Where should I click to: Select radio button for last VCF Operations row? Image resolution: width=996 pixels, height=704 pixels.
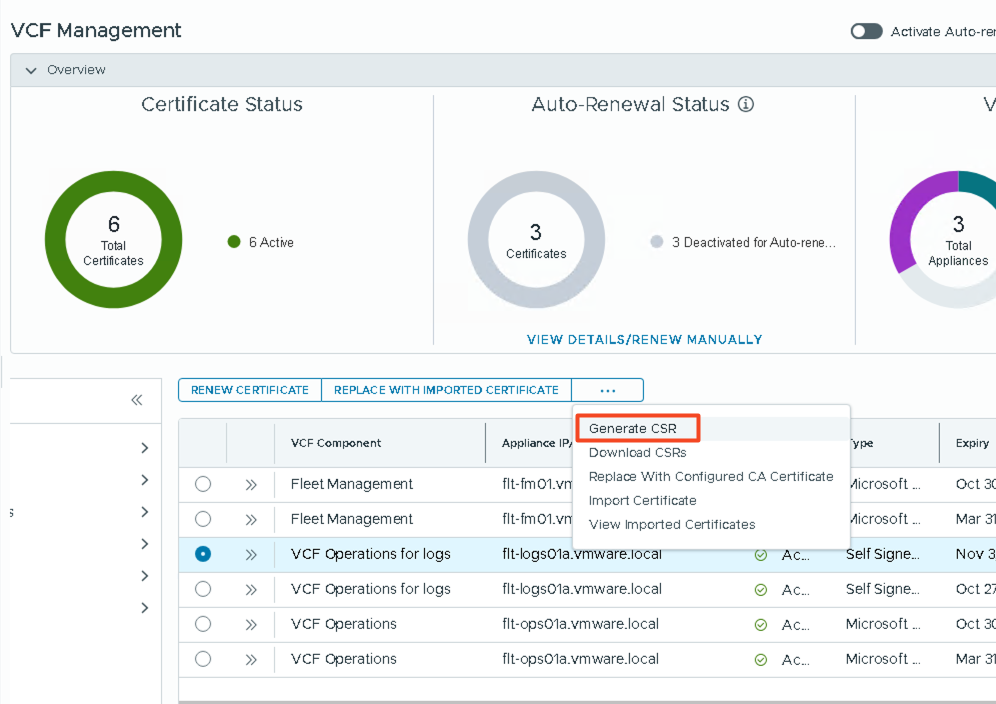click(203, 659)
